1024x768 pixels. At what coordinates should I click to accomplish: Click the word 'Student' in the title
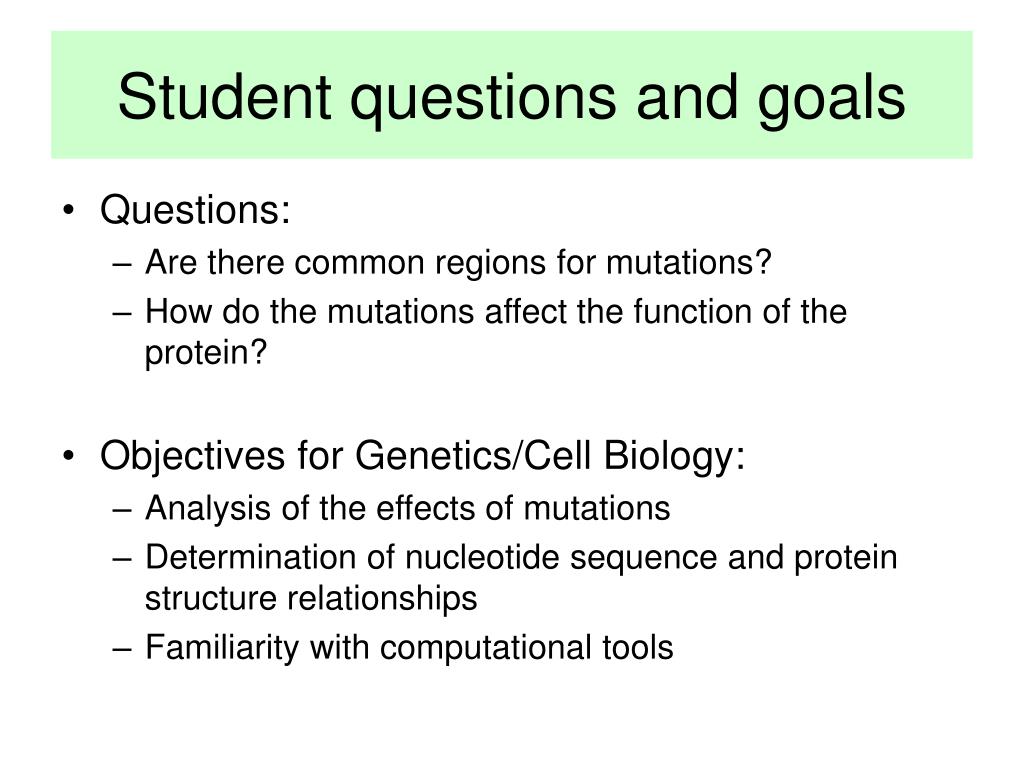pyautogui.click(x=225, y=97)
